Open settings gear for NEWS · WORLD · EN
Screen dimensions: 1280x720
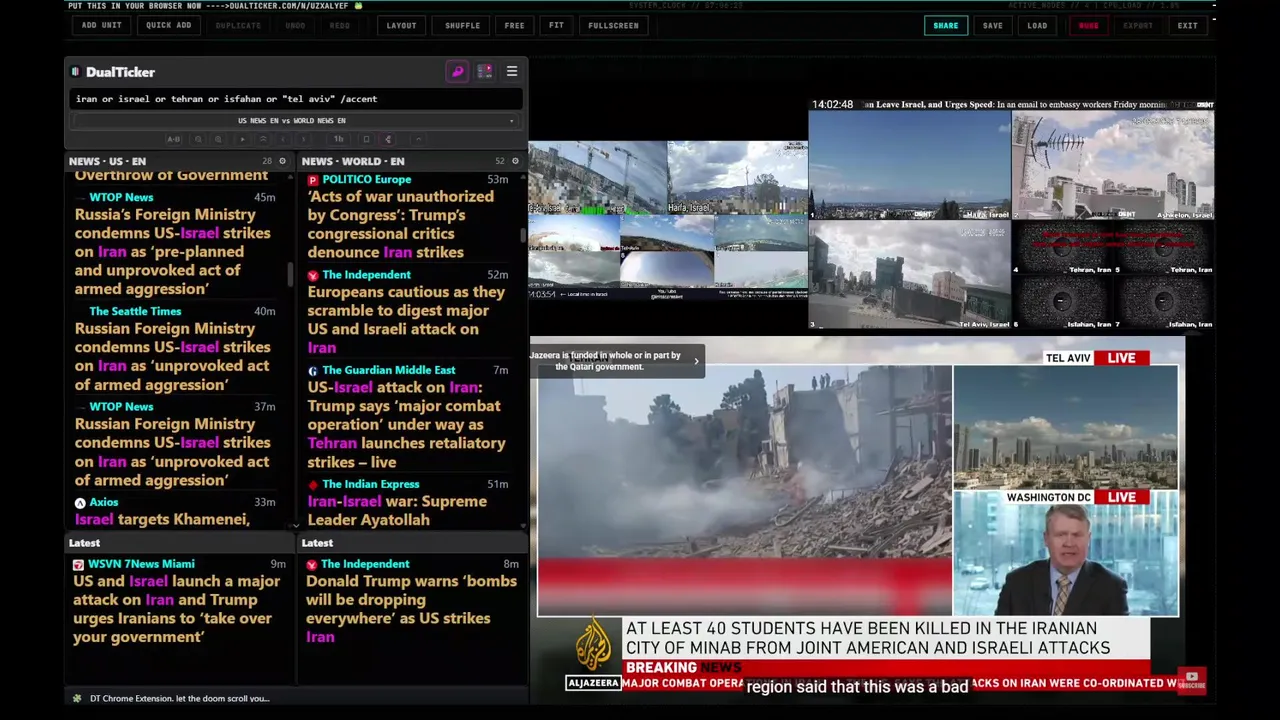[x=515, y=161]
